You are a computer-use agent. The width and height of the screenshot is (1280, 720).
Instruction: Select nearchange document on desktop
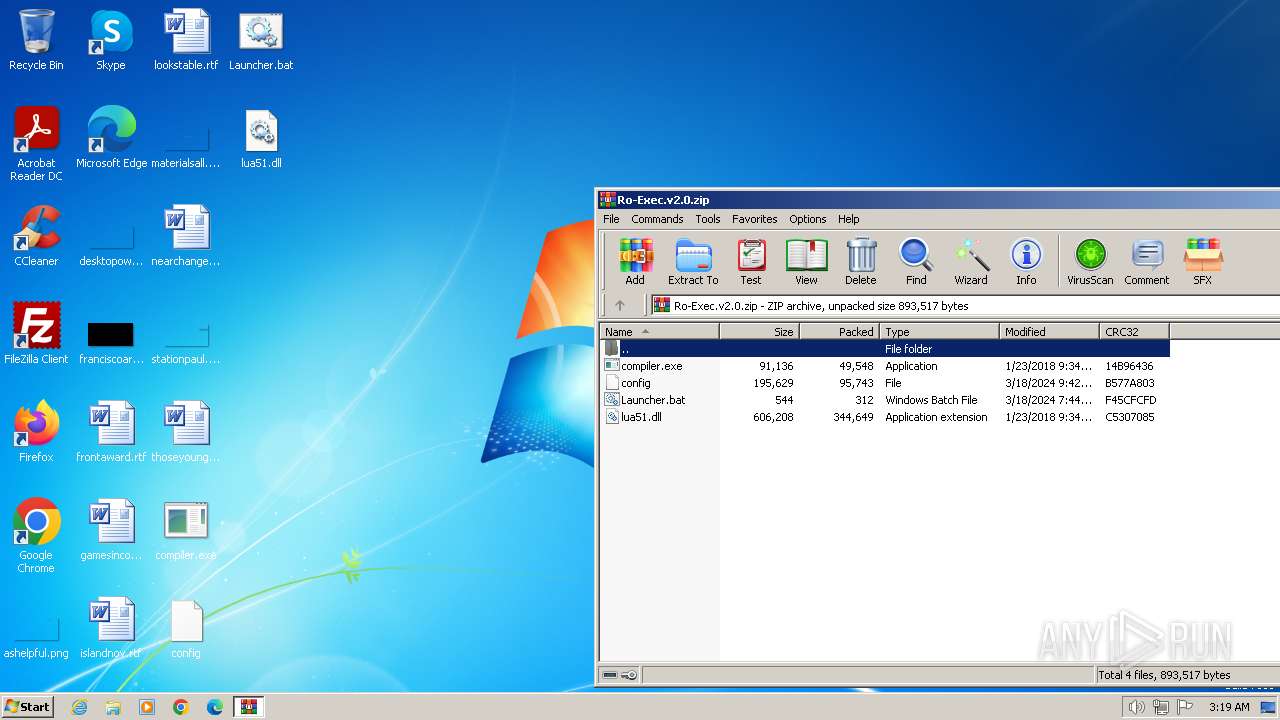pyautogui.click(x=186, y=236)
